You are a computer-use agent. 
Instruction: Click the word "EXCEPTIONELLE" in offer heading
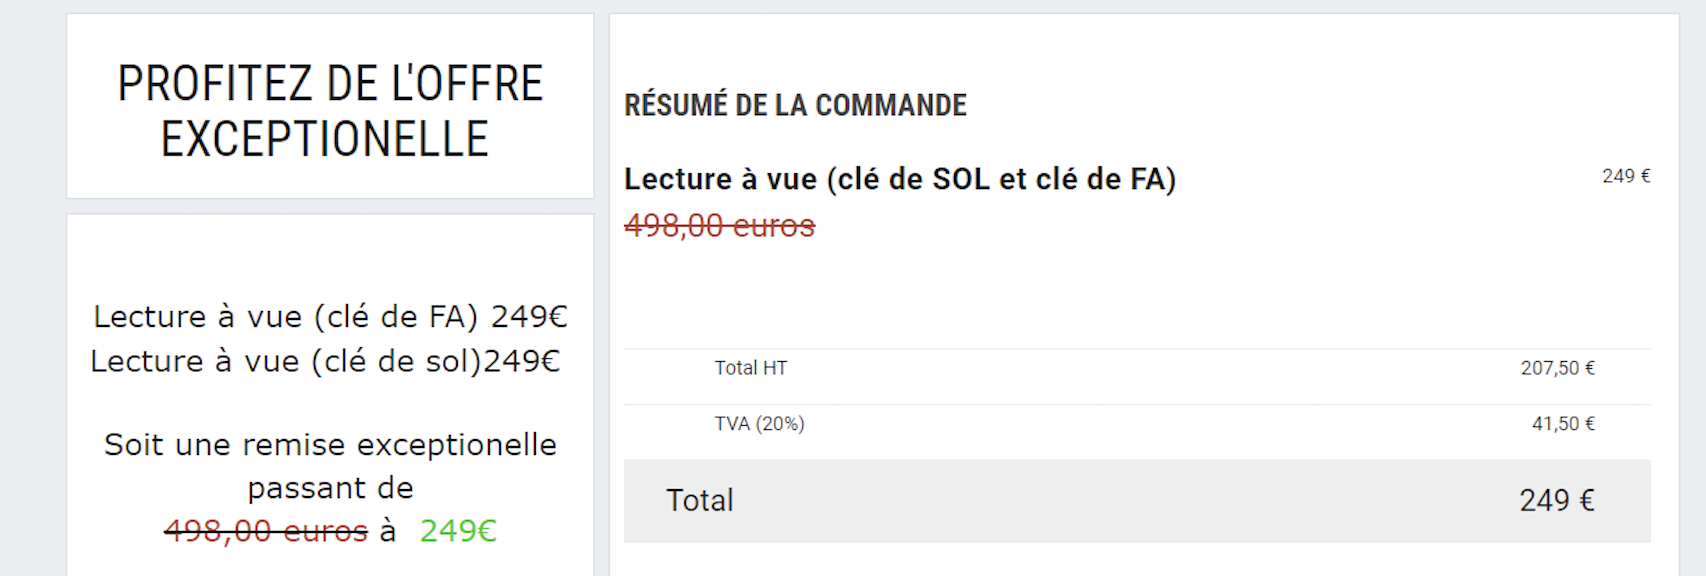coord(325,139)
